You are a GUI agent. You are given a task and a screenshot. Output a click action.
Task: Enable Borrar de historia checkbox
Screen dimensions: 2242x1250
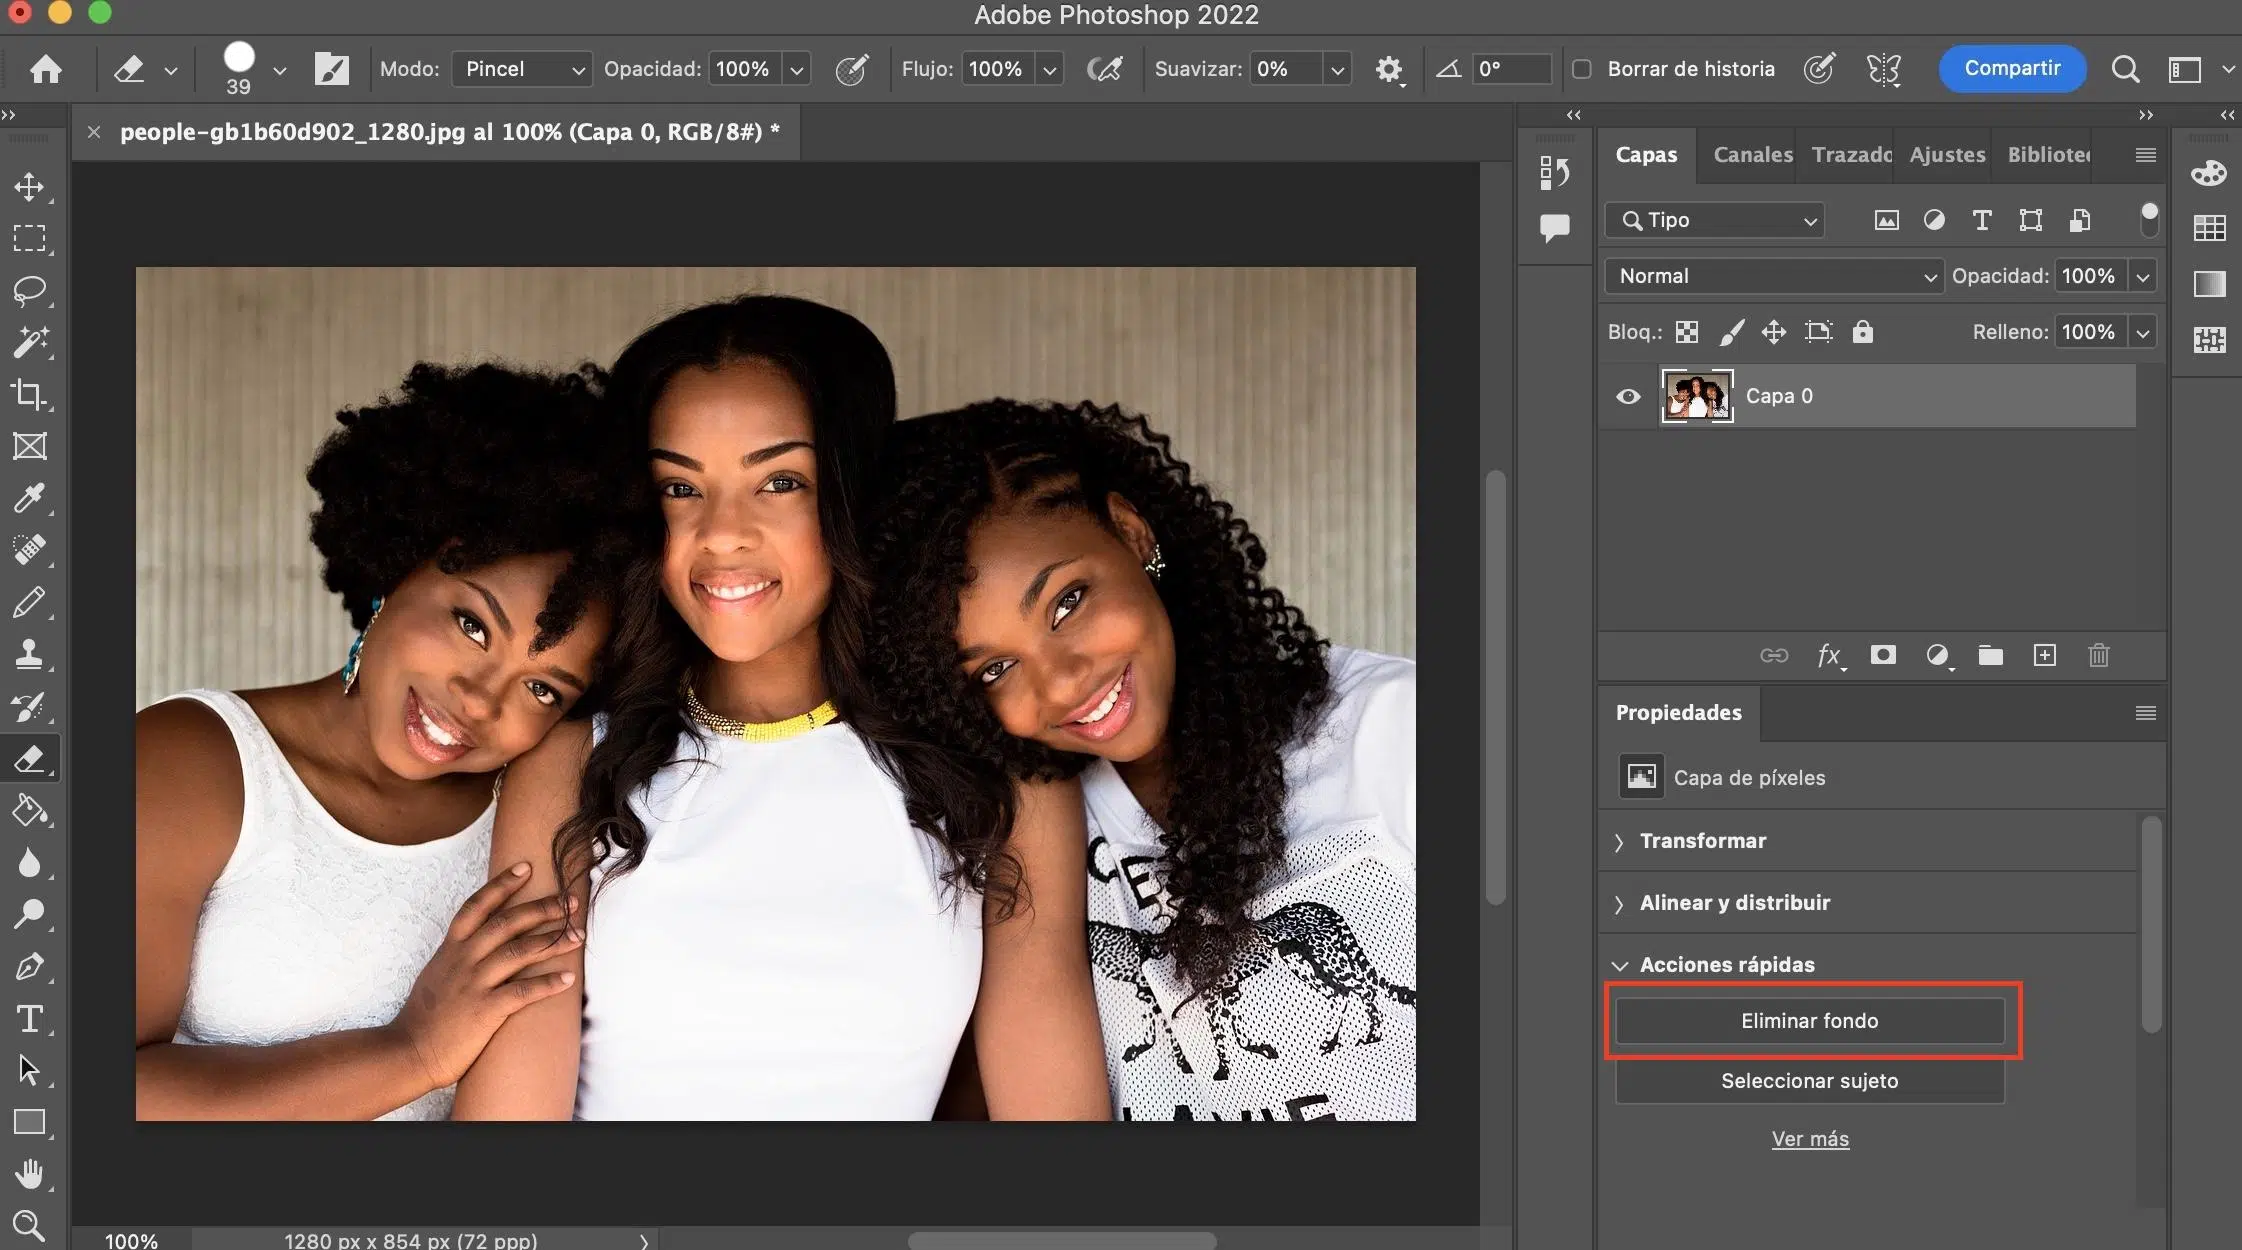(1582, 69)
